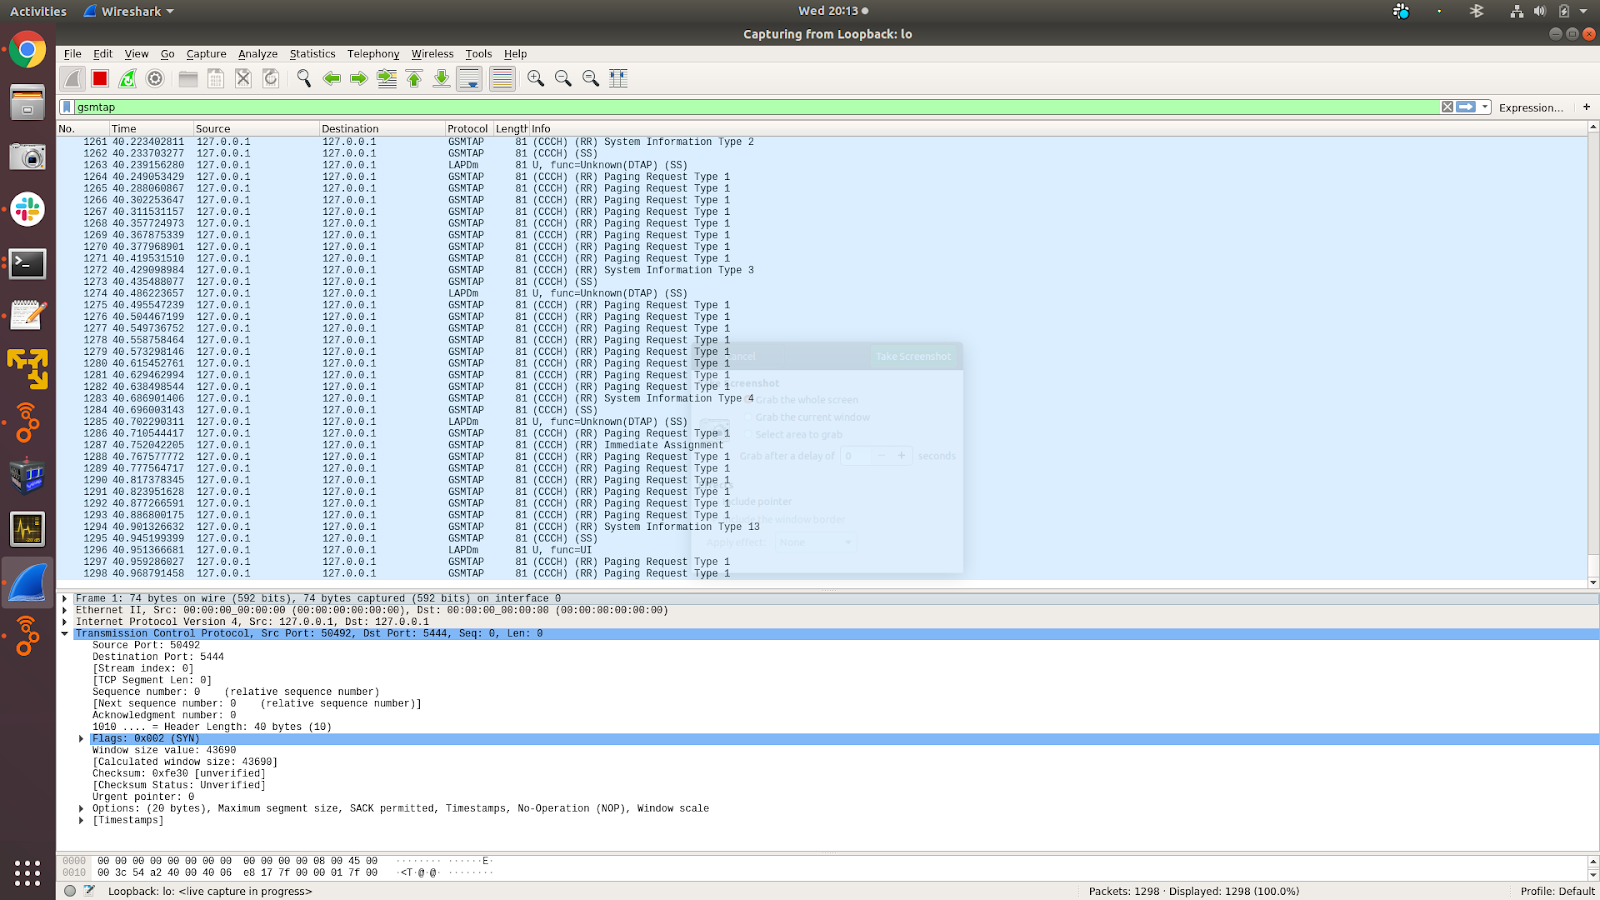Collapse the Transmission Control Protocol section
The width and height of the screenshot is (1600, 900).
65,633
